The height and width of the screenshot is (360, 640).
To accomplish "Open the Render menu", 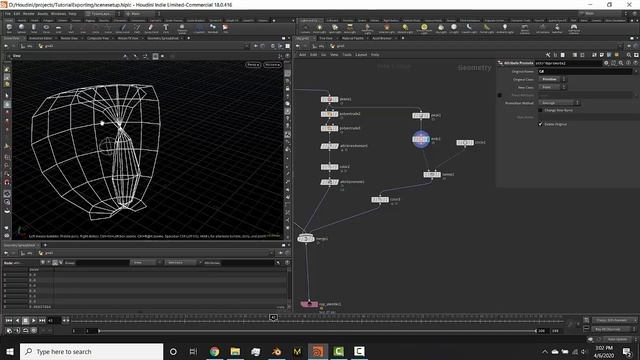I will (x=29, y=14).
